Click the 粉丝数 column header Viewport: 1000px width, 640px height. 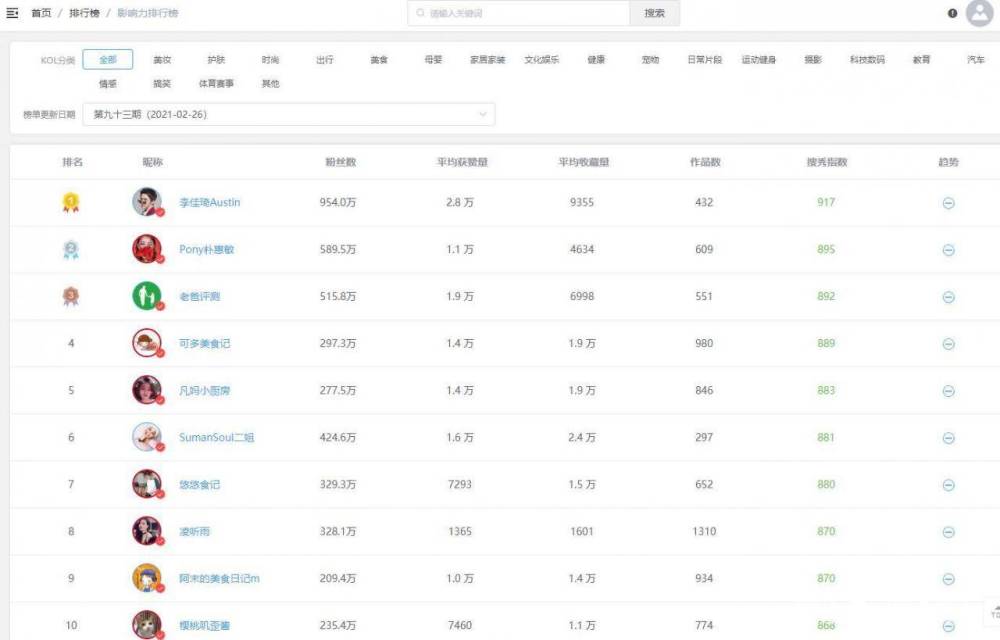point(341,162)
